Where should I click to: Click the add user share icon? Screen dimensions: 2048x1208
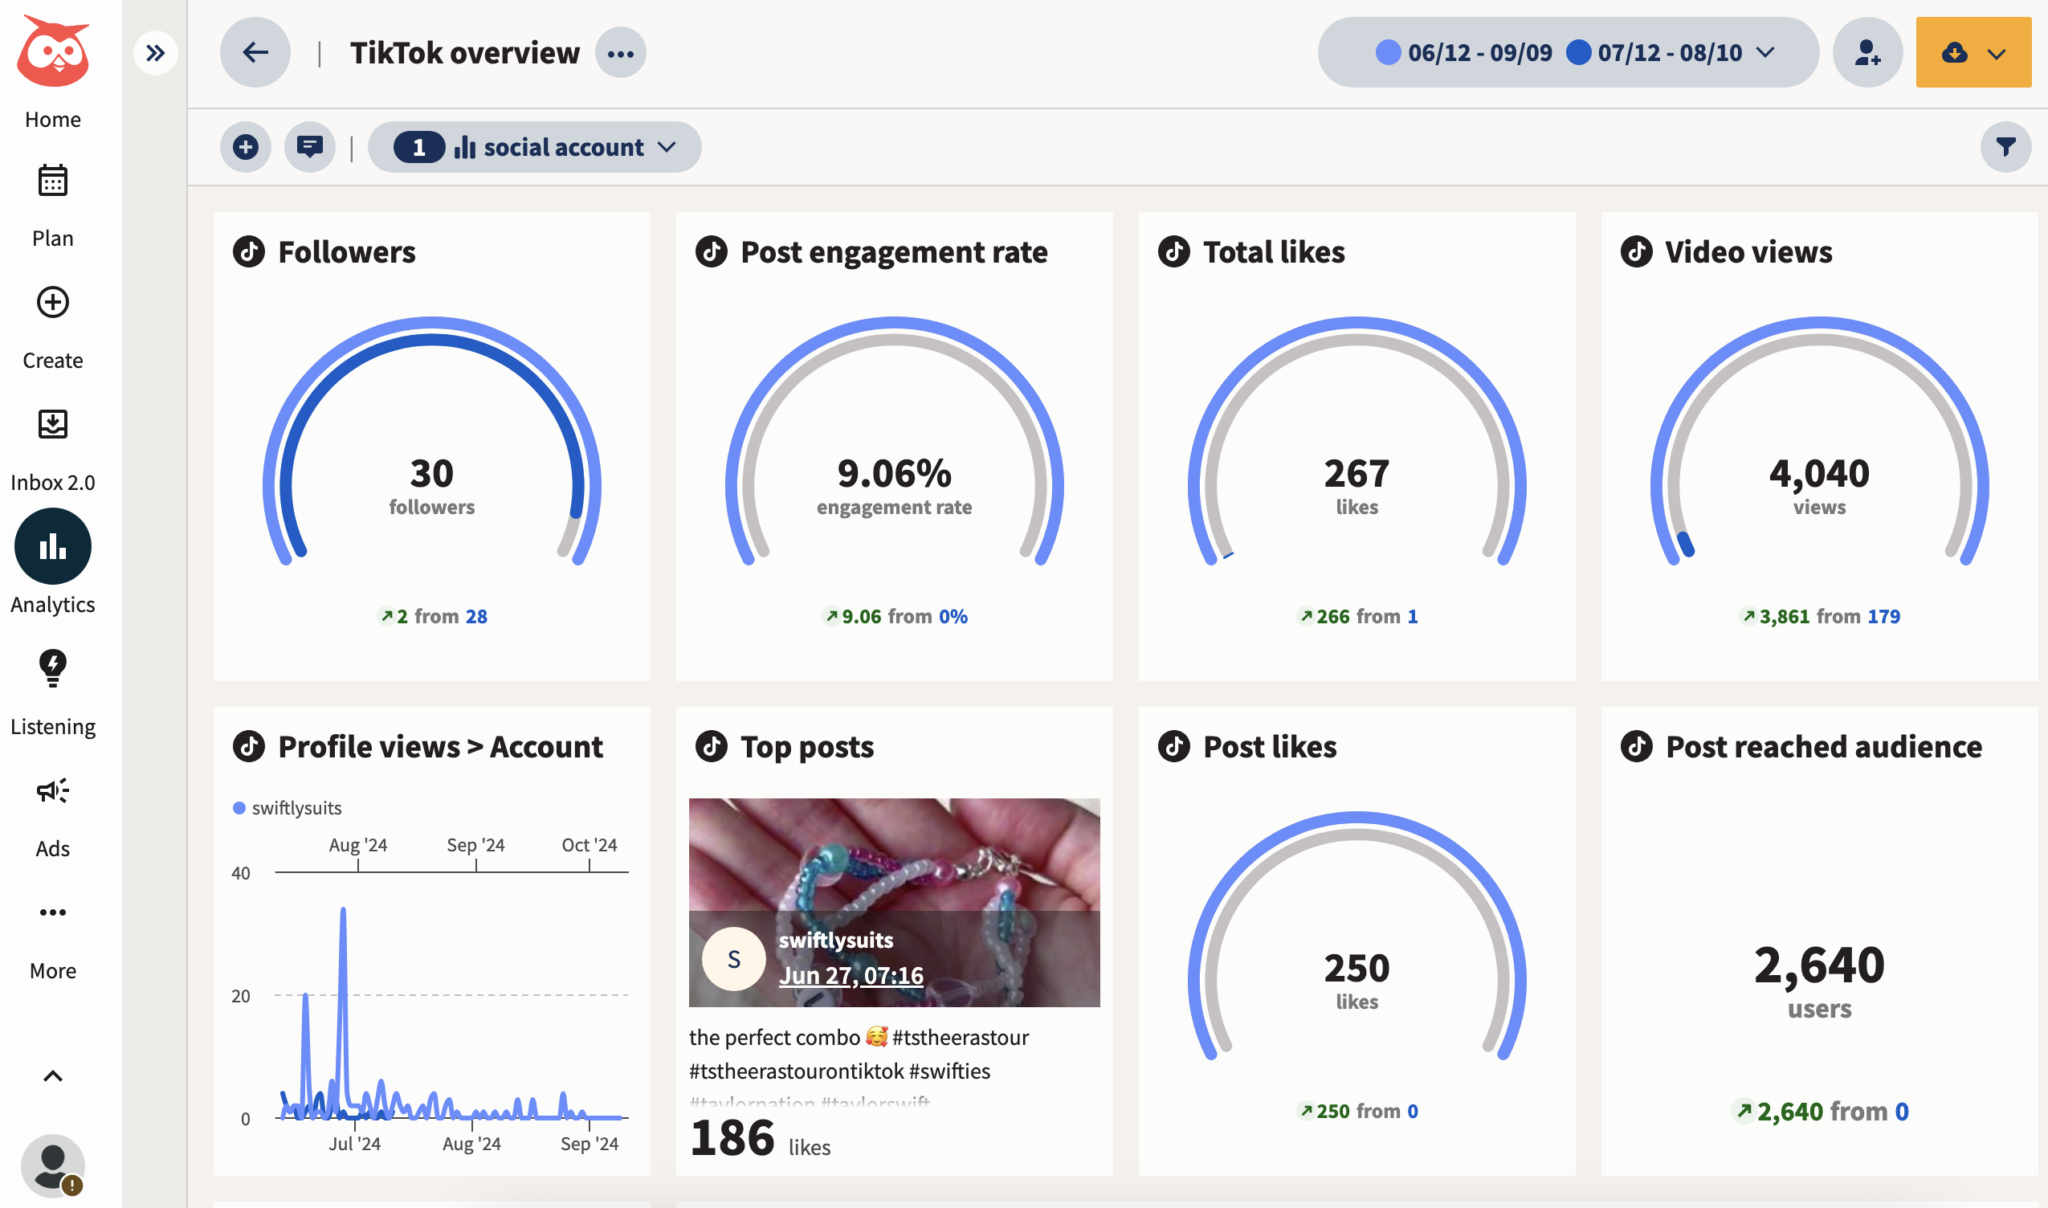click(x=1867, y=52)
